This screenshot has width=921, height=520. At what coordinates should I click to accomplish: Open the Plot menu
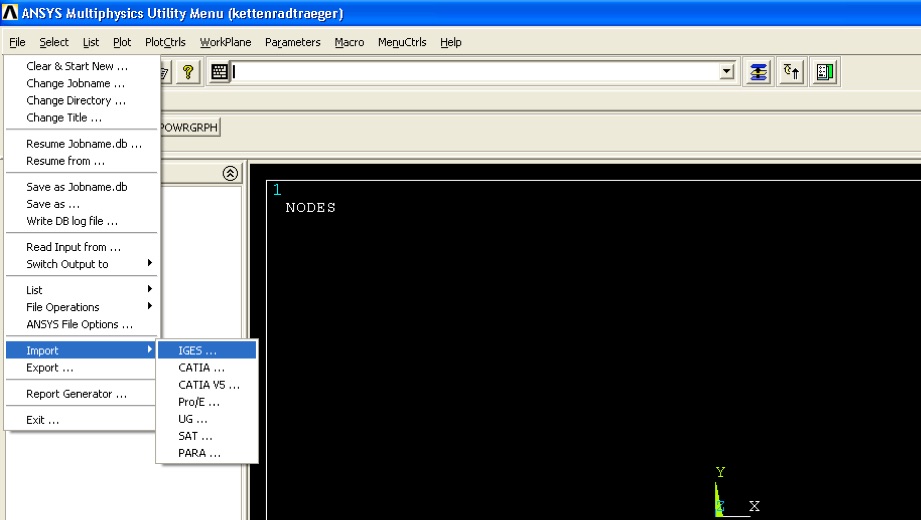[x=122, y=42]
